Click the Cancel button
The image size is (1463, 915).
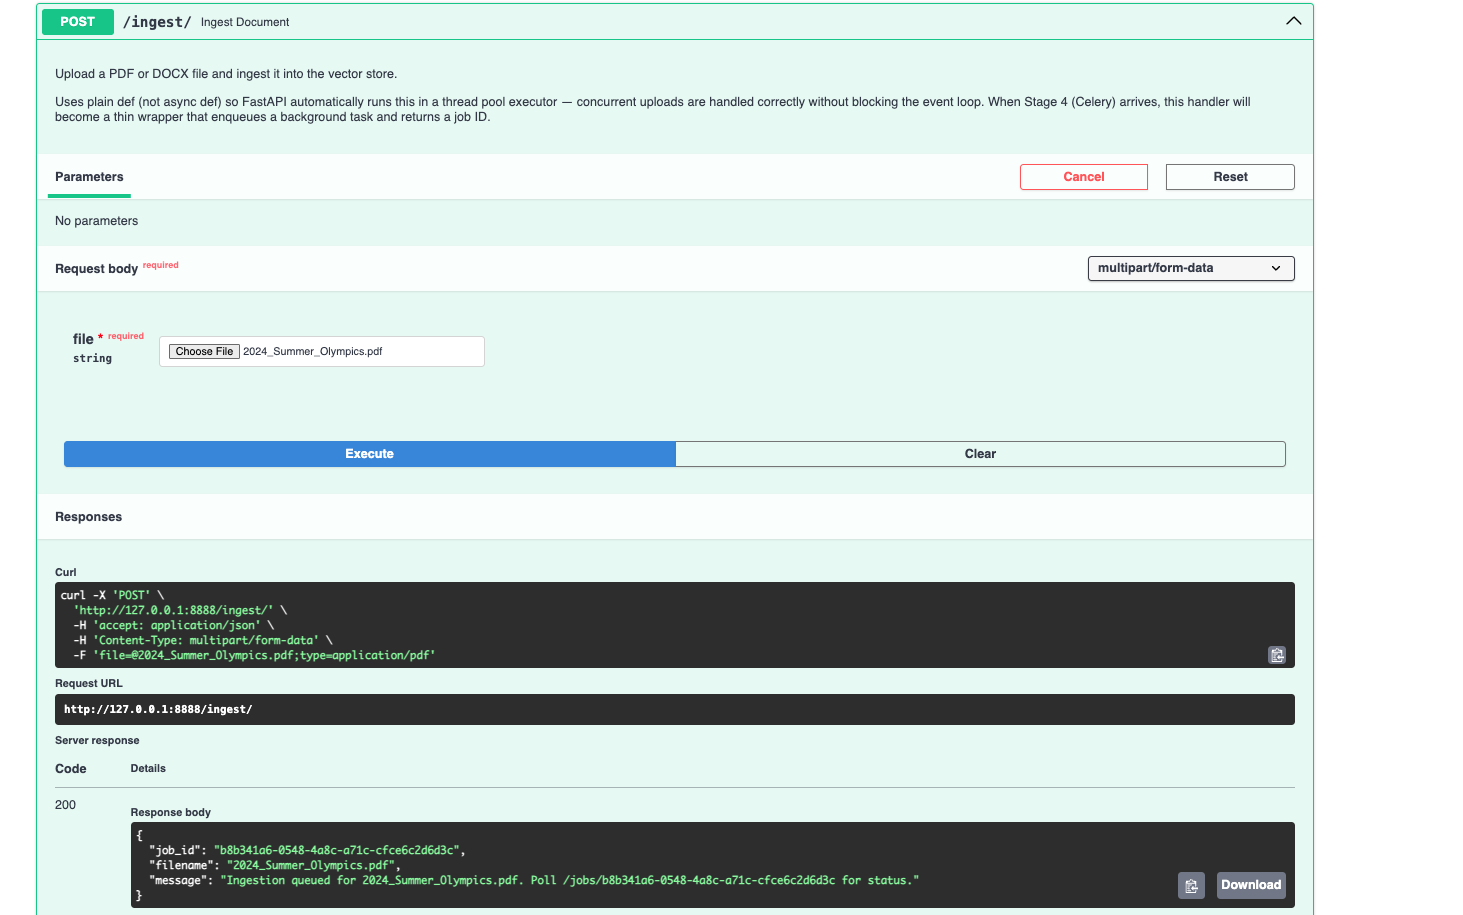1084,177
